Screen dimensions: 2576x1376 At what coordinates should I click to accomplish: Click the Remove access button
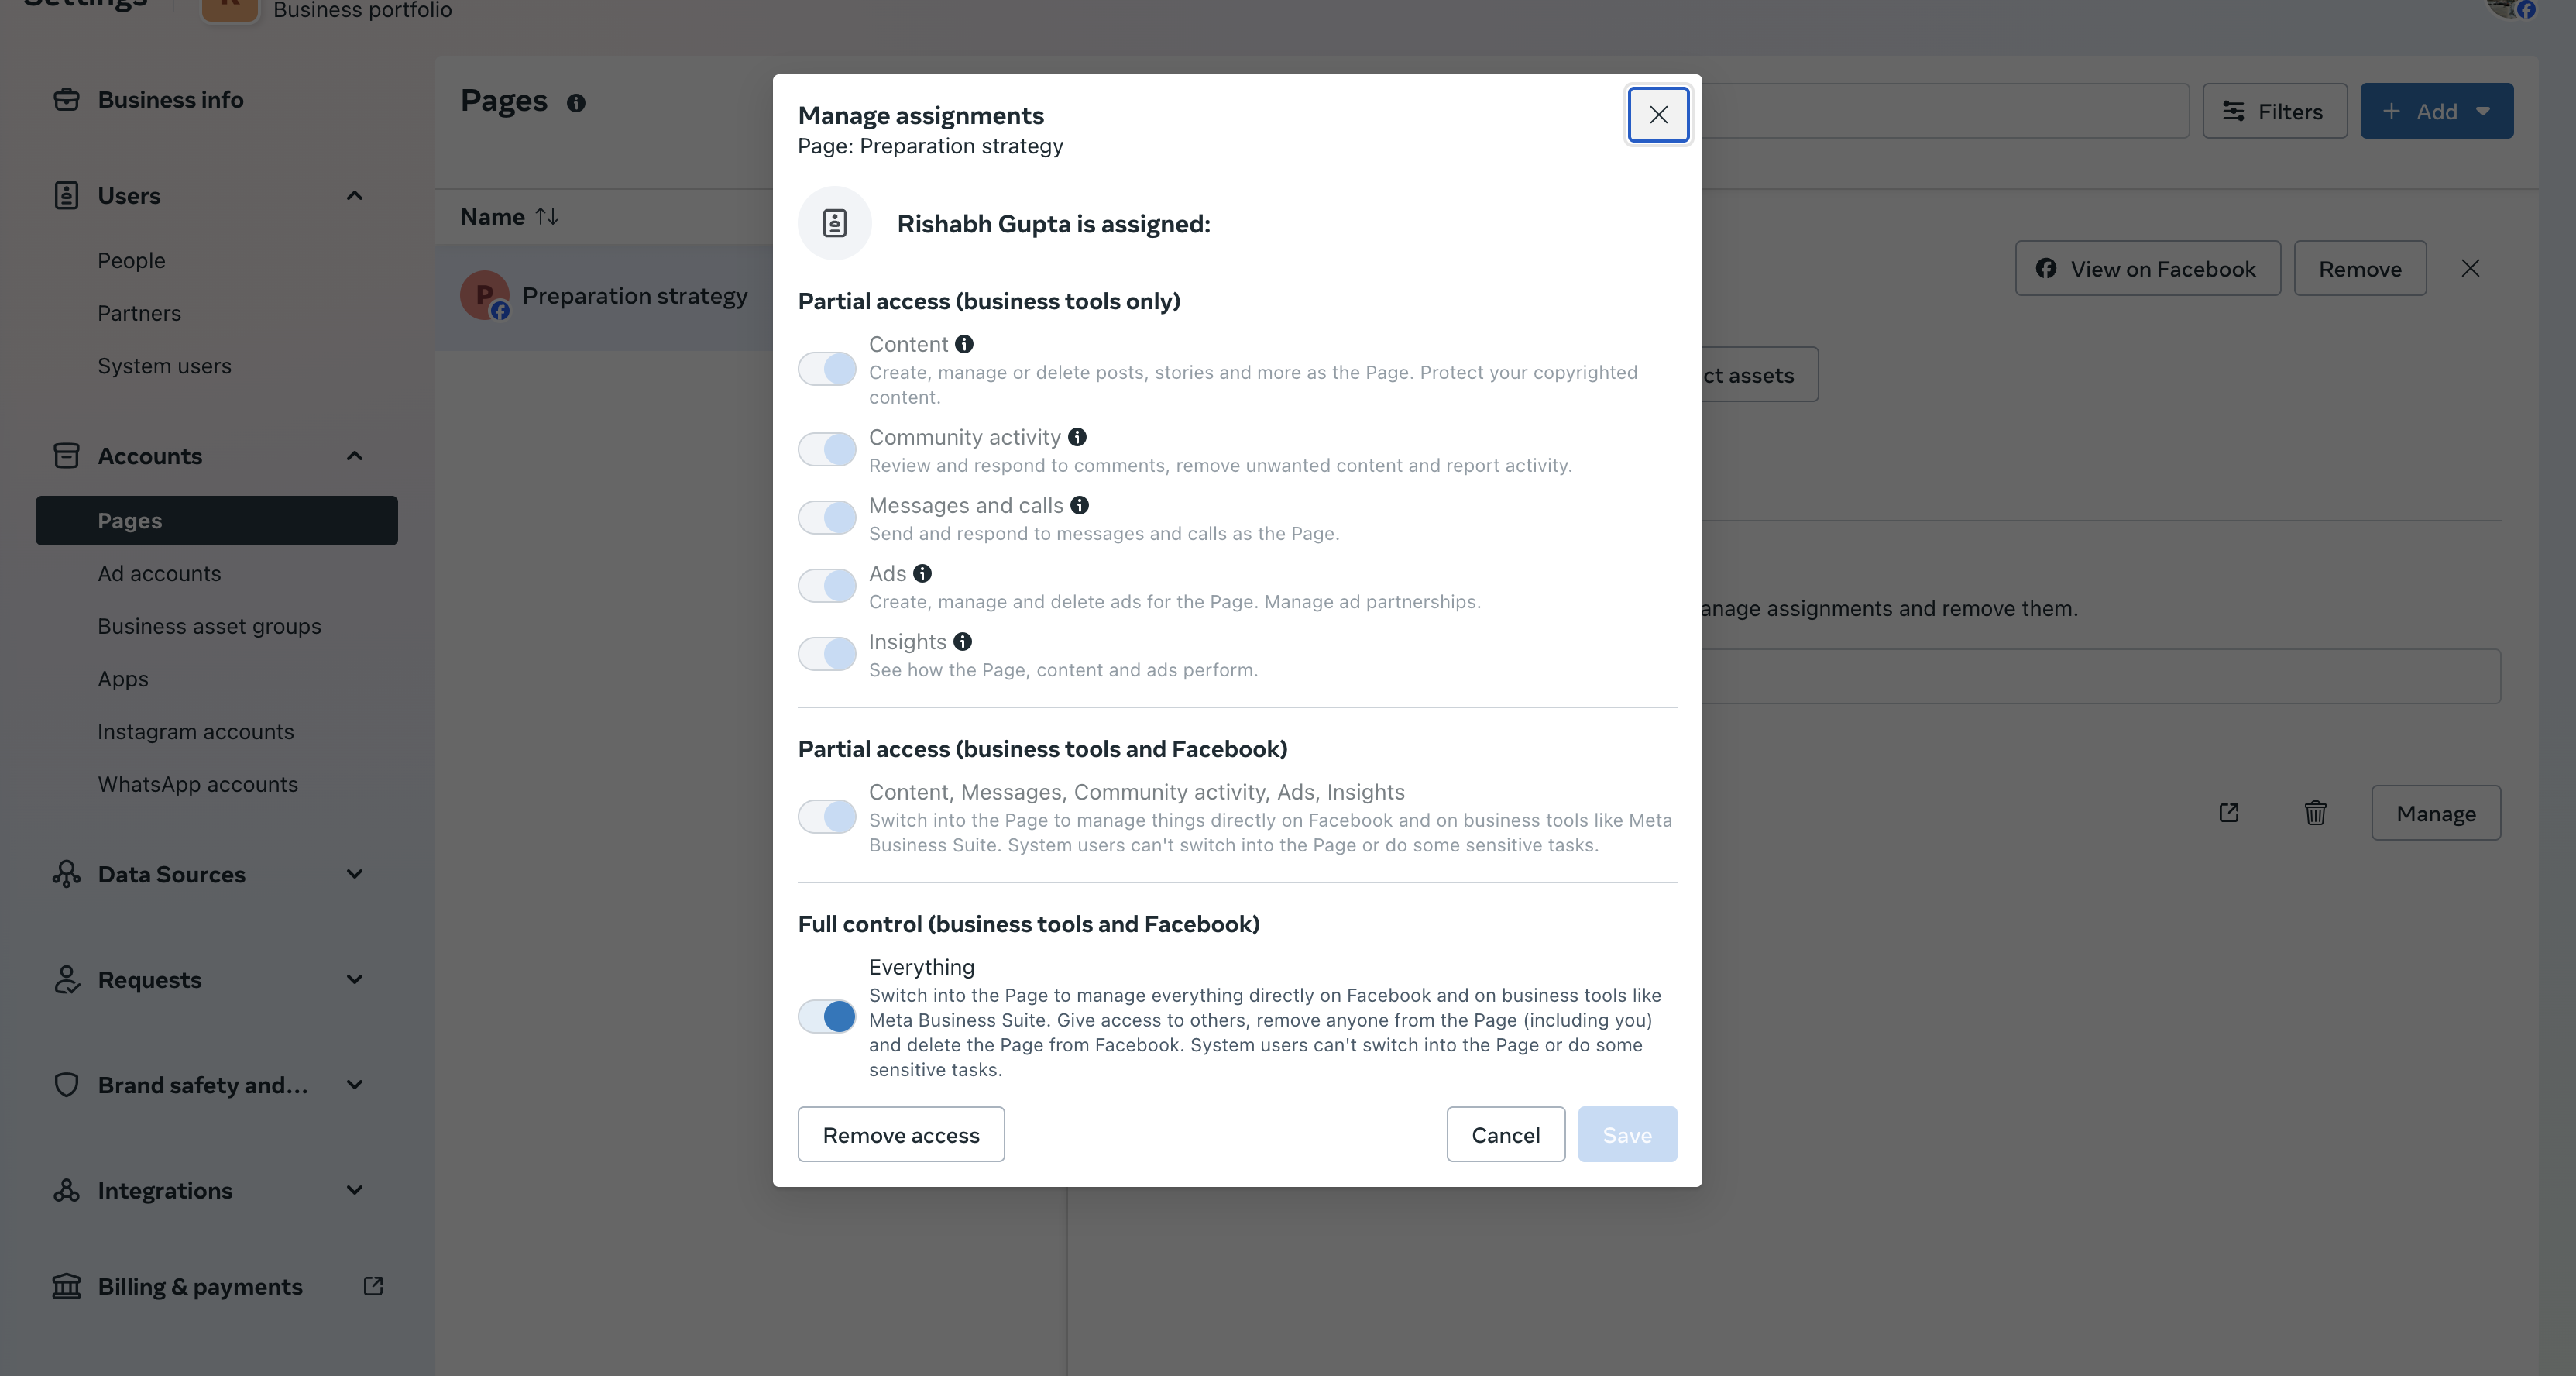pos(900,1134)
